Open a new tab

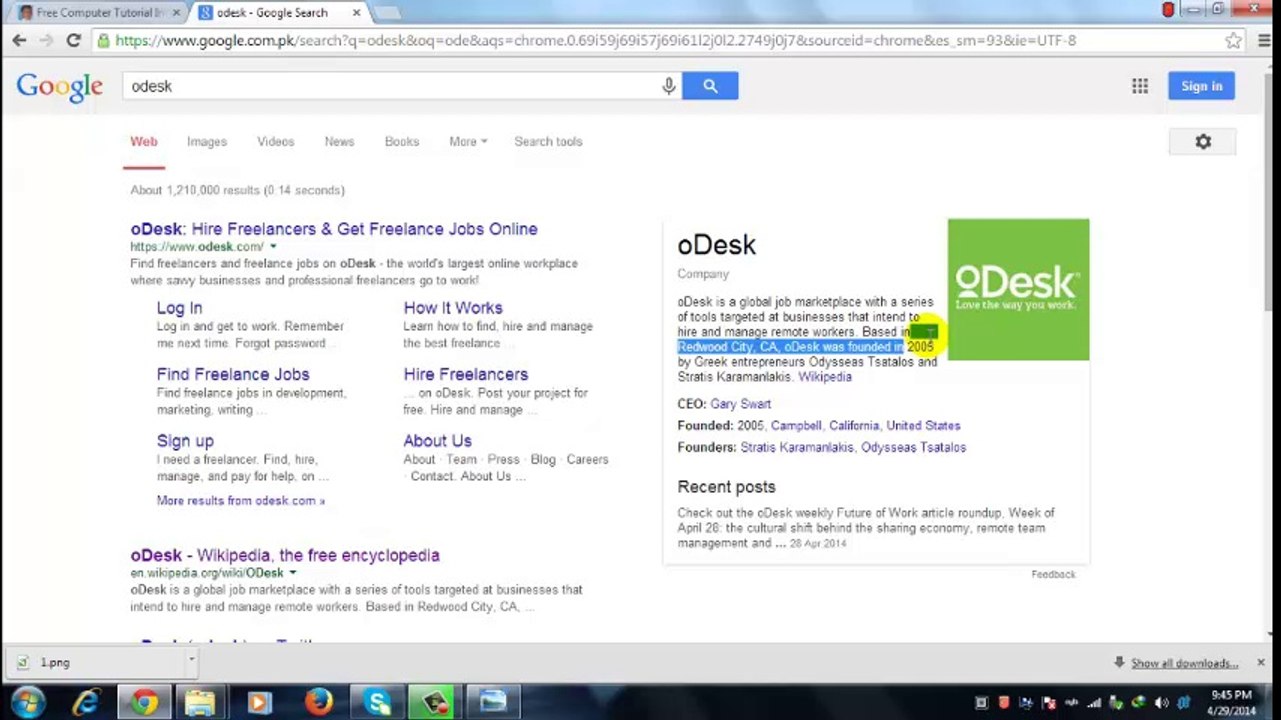[387, 13]
